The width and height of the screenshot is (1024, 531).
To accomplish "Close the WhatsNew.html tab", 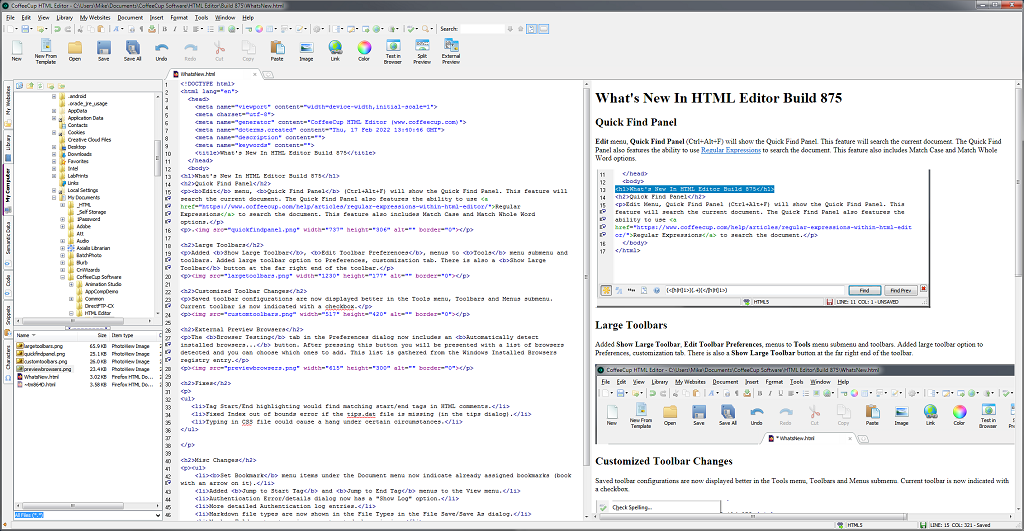I will (255, 74).
